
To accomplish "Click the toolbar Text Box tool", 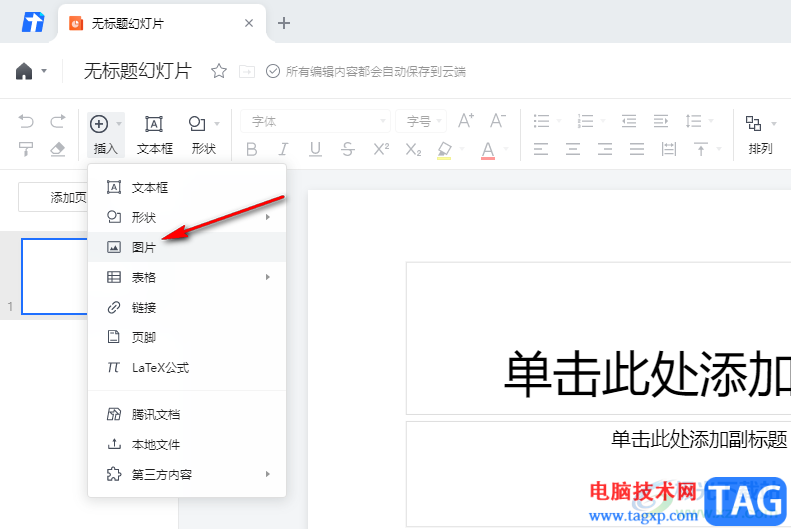I will (x=154, y=135).
